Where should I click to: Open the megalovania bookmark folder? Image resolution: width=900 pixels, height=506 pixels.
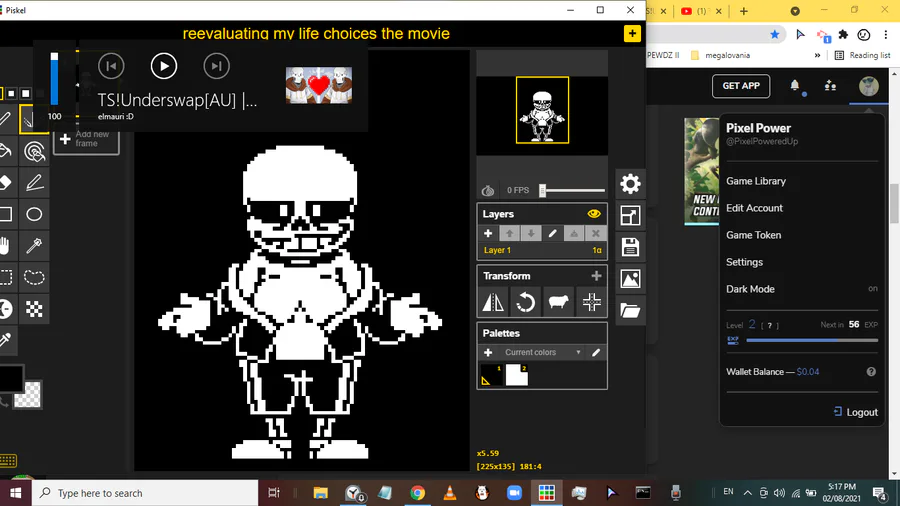[720, 55]
